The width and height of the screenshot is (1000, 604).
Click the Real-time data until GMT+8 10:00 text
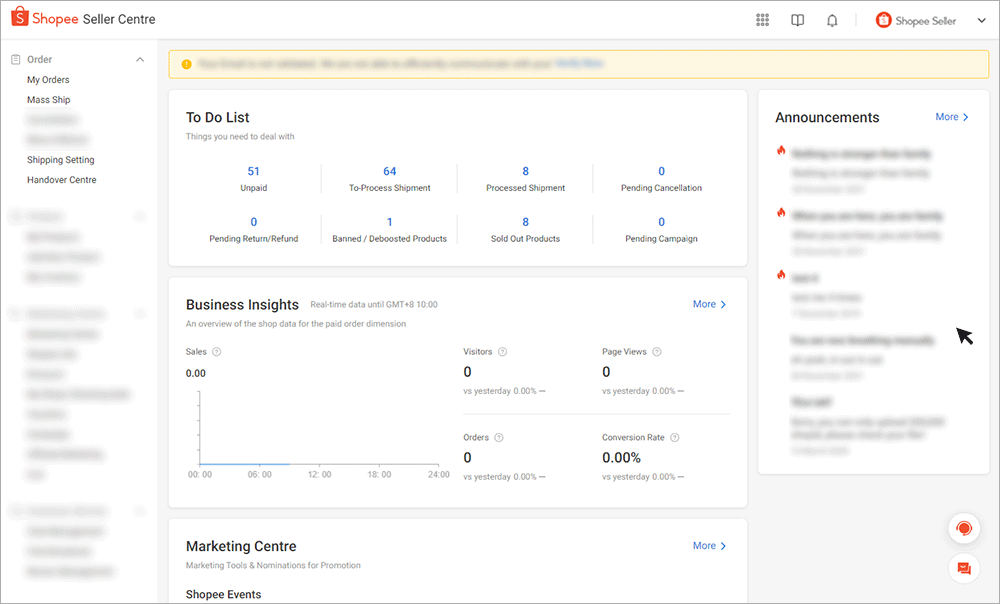point(374,305)
